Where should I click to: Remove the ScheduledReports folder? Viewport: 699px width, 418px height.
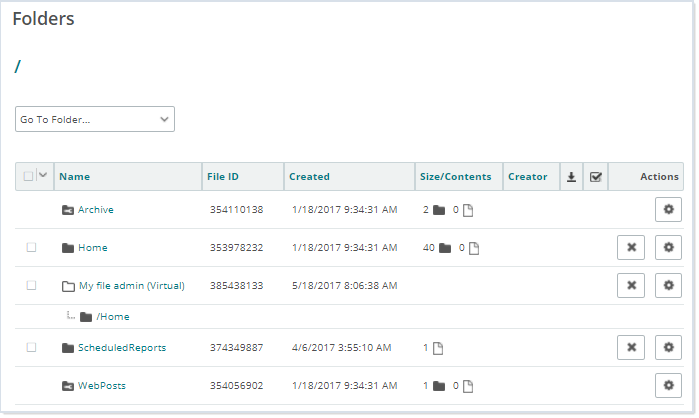[x=630, y=347]
